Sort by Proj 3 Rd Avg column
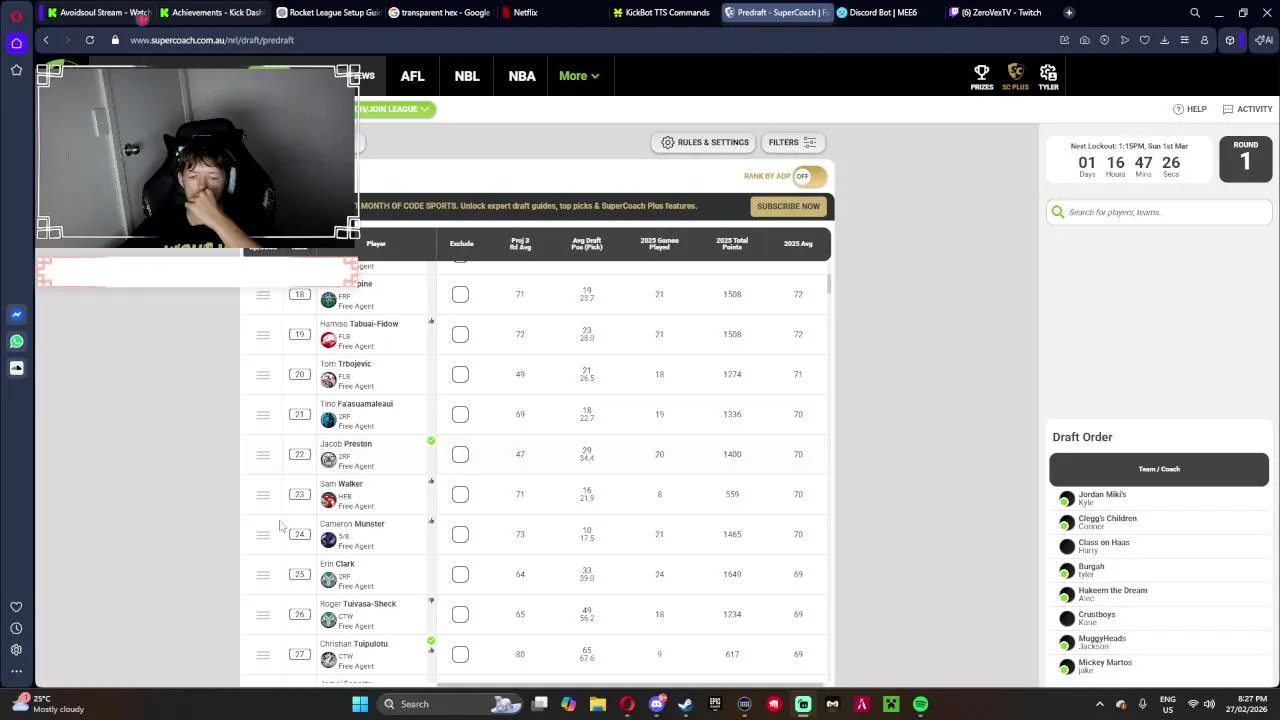1280x720 pixels. coord(520,243)
